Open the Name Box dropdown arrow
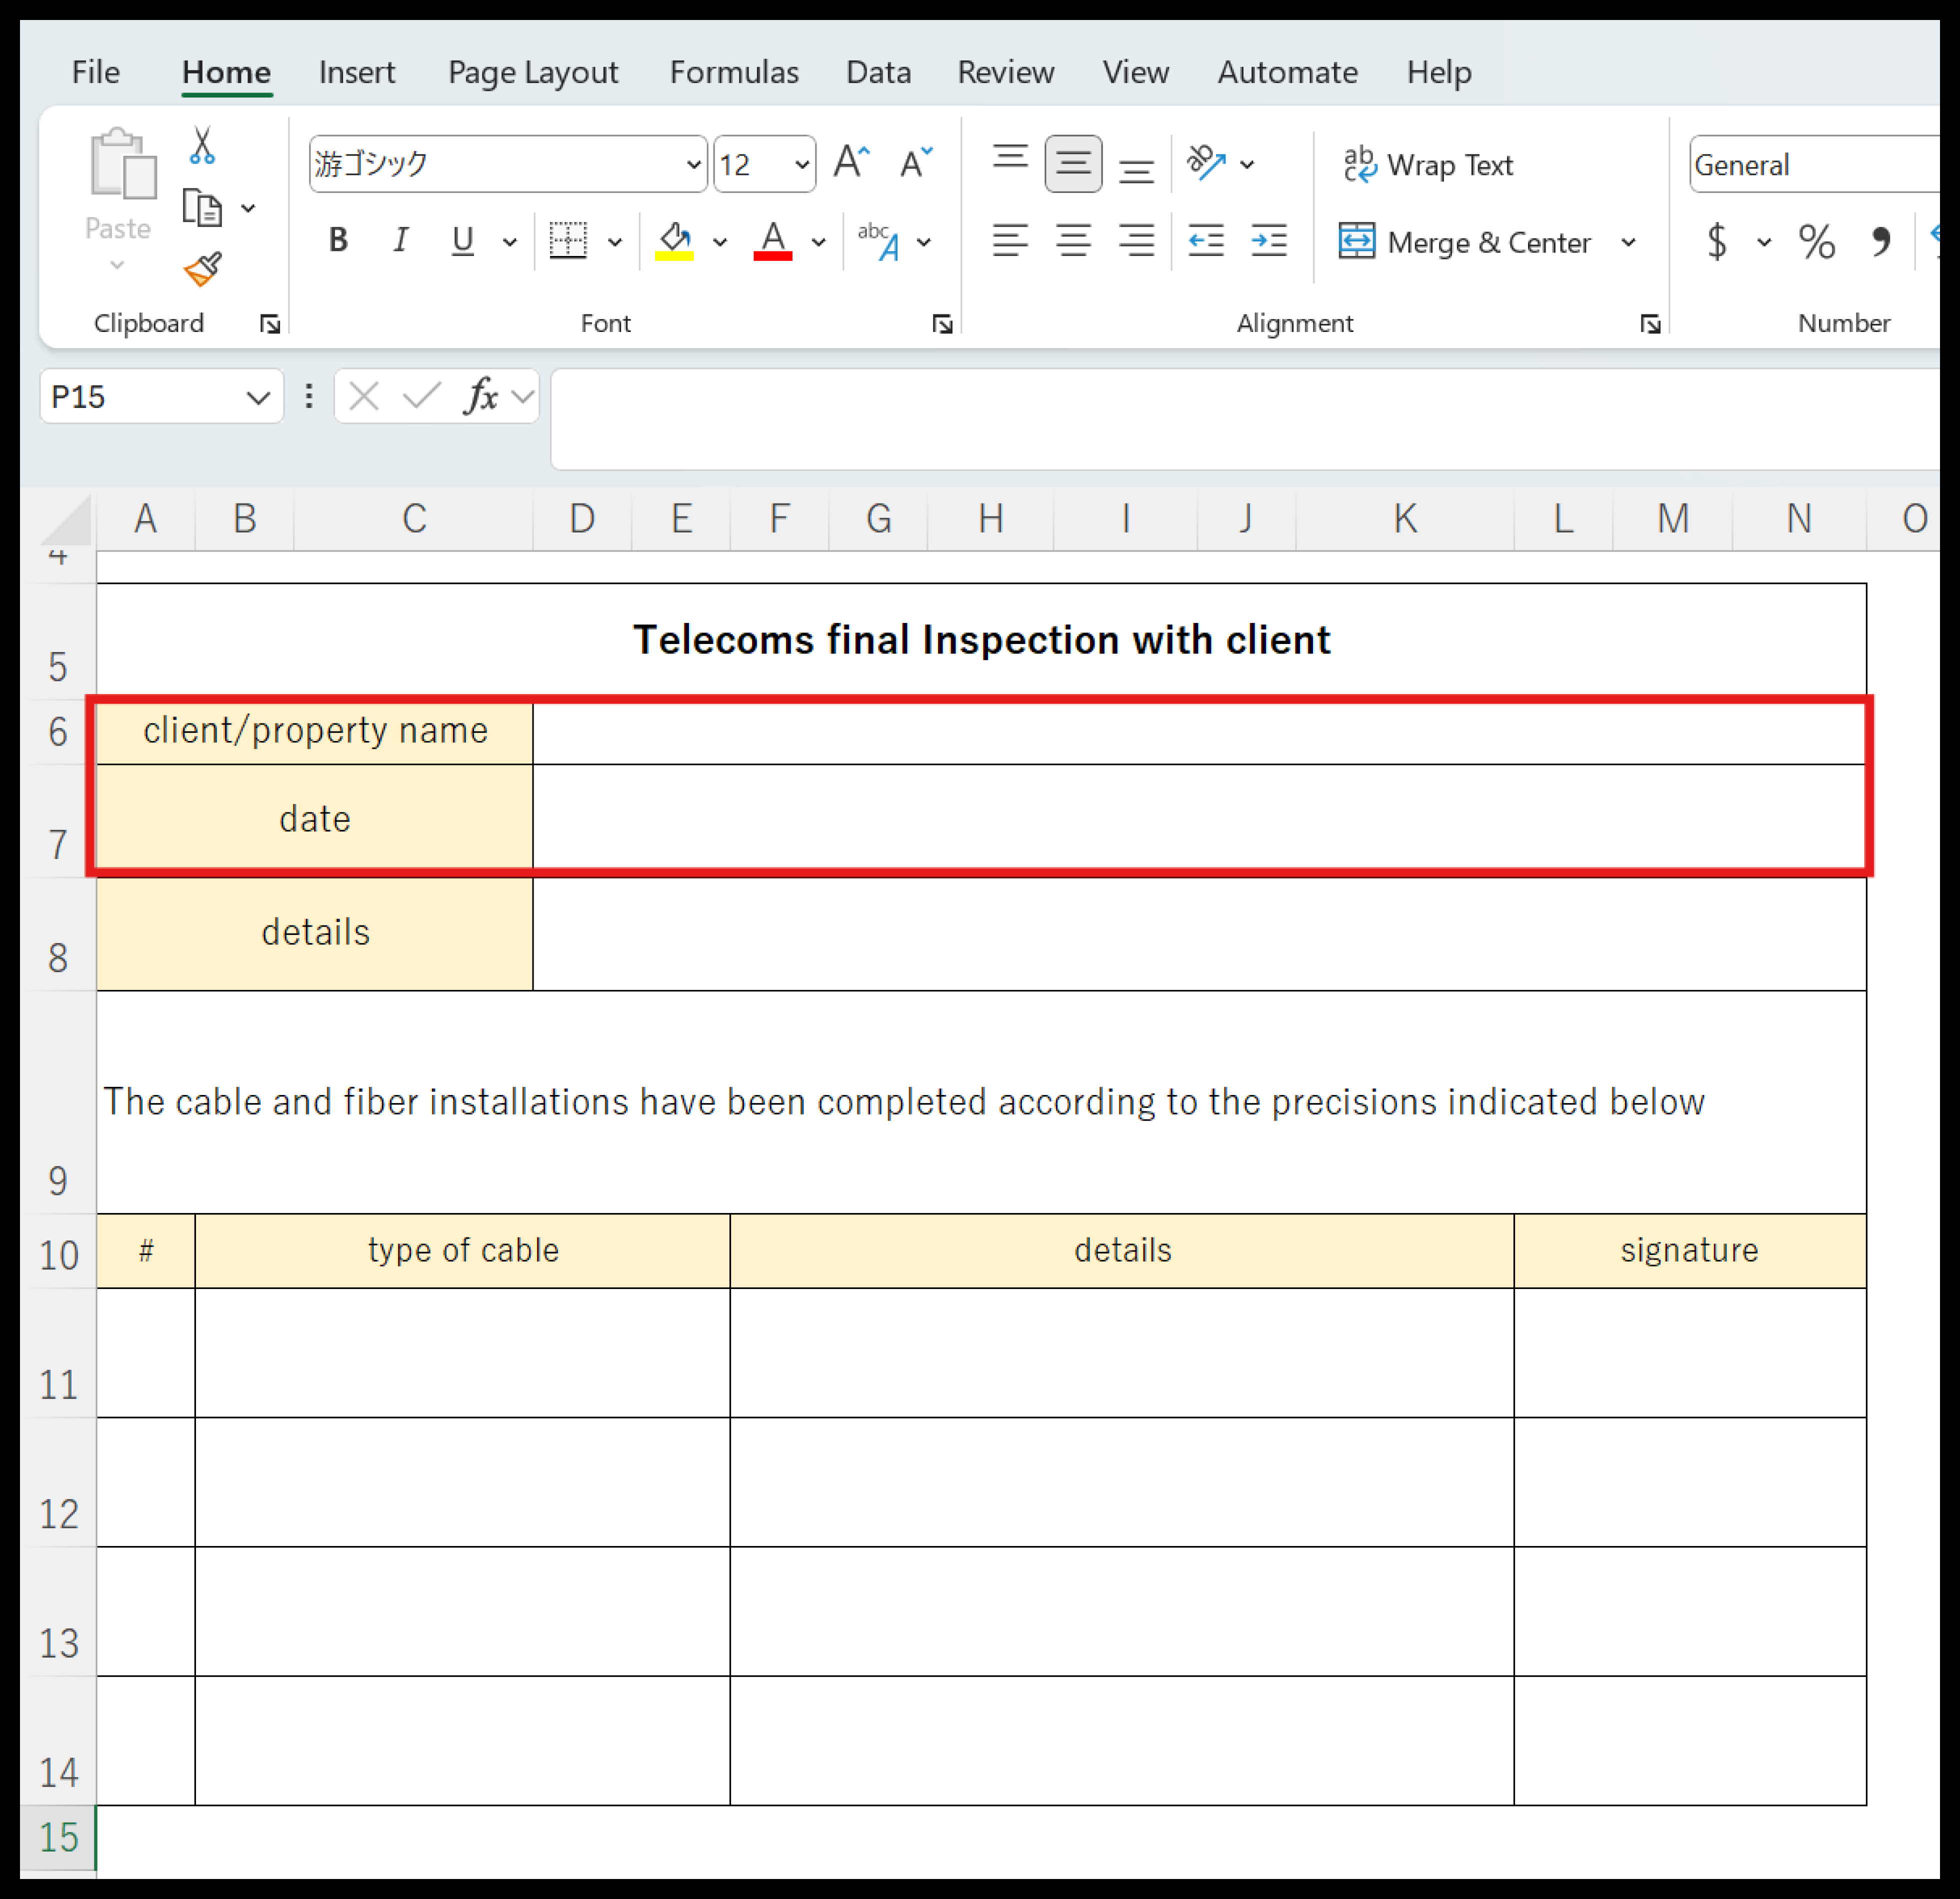 click(257, 398)
